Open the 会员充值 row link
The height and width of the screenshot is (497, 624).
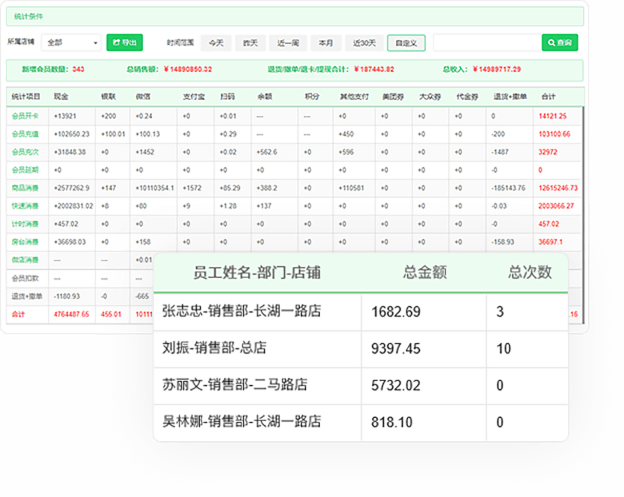(25, 134)
